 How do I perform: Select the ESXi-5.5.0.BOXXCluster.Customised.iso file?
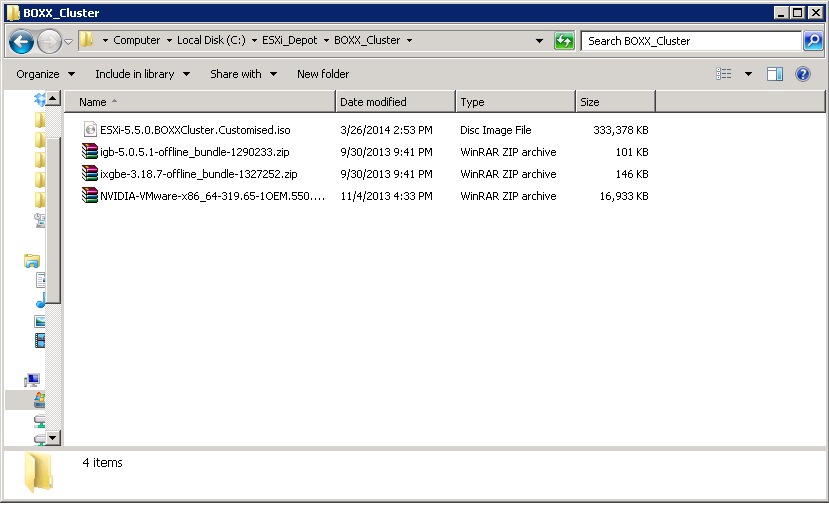coord(194,130)
